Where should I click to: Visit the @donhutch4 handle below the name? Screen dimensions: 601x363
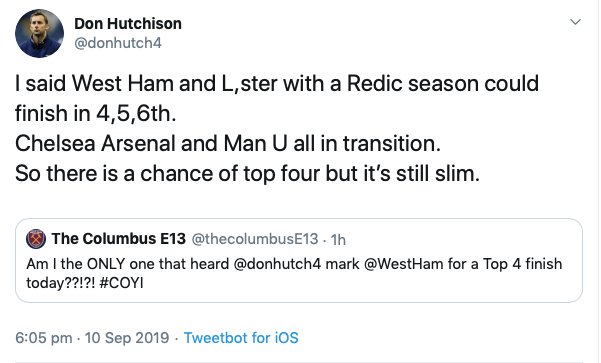[118, 43]
